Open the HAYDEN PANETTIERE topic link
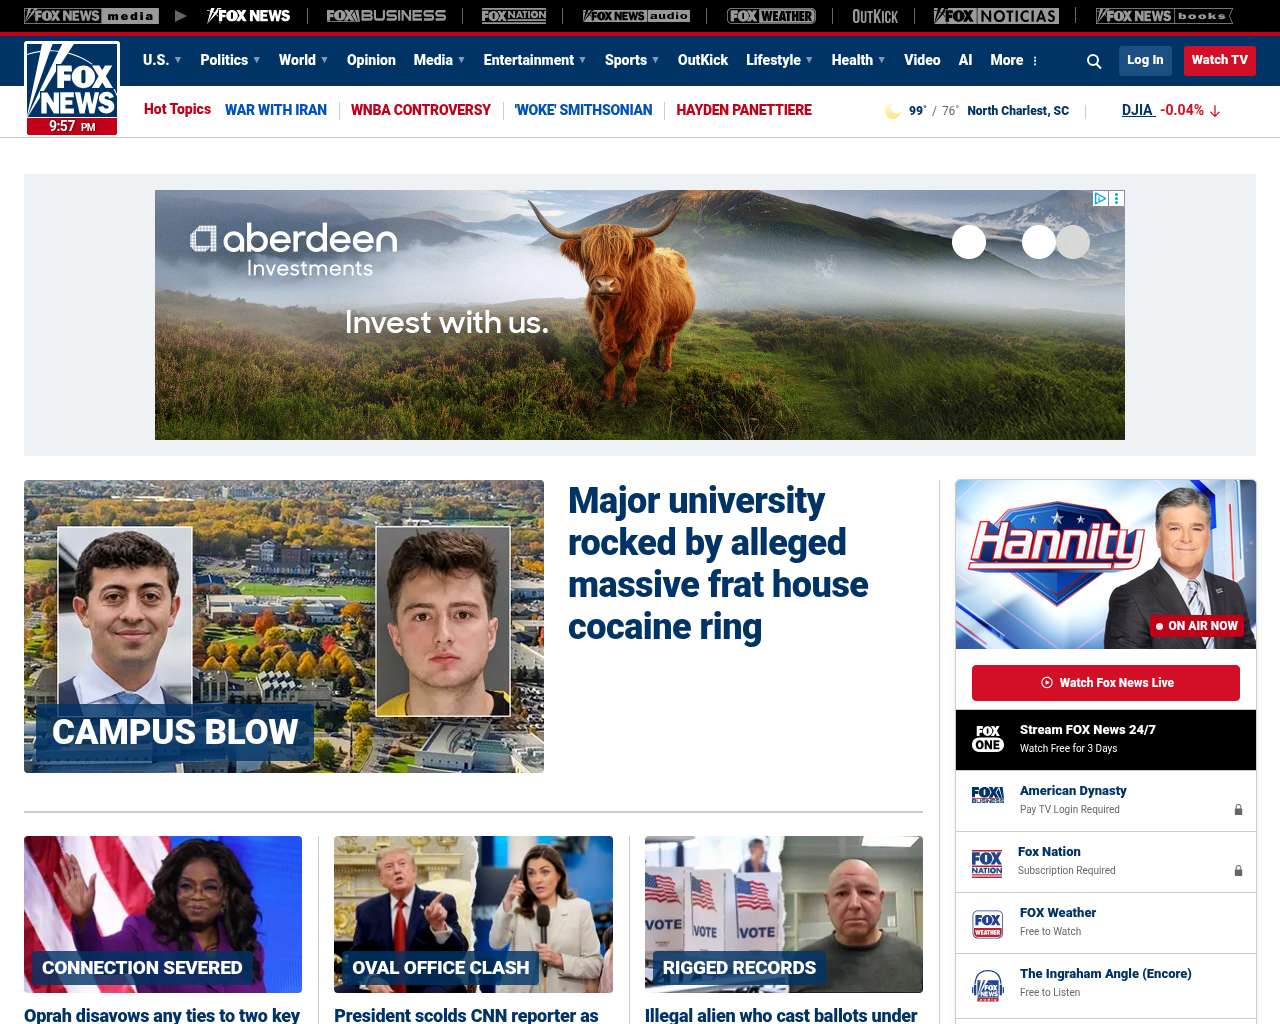This screenshot has width=1280, height=1024. (744, 110)
